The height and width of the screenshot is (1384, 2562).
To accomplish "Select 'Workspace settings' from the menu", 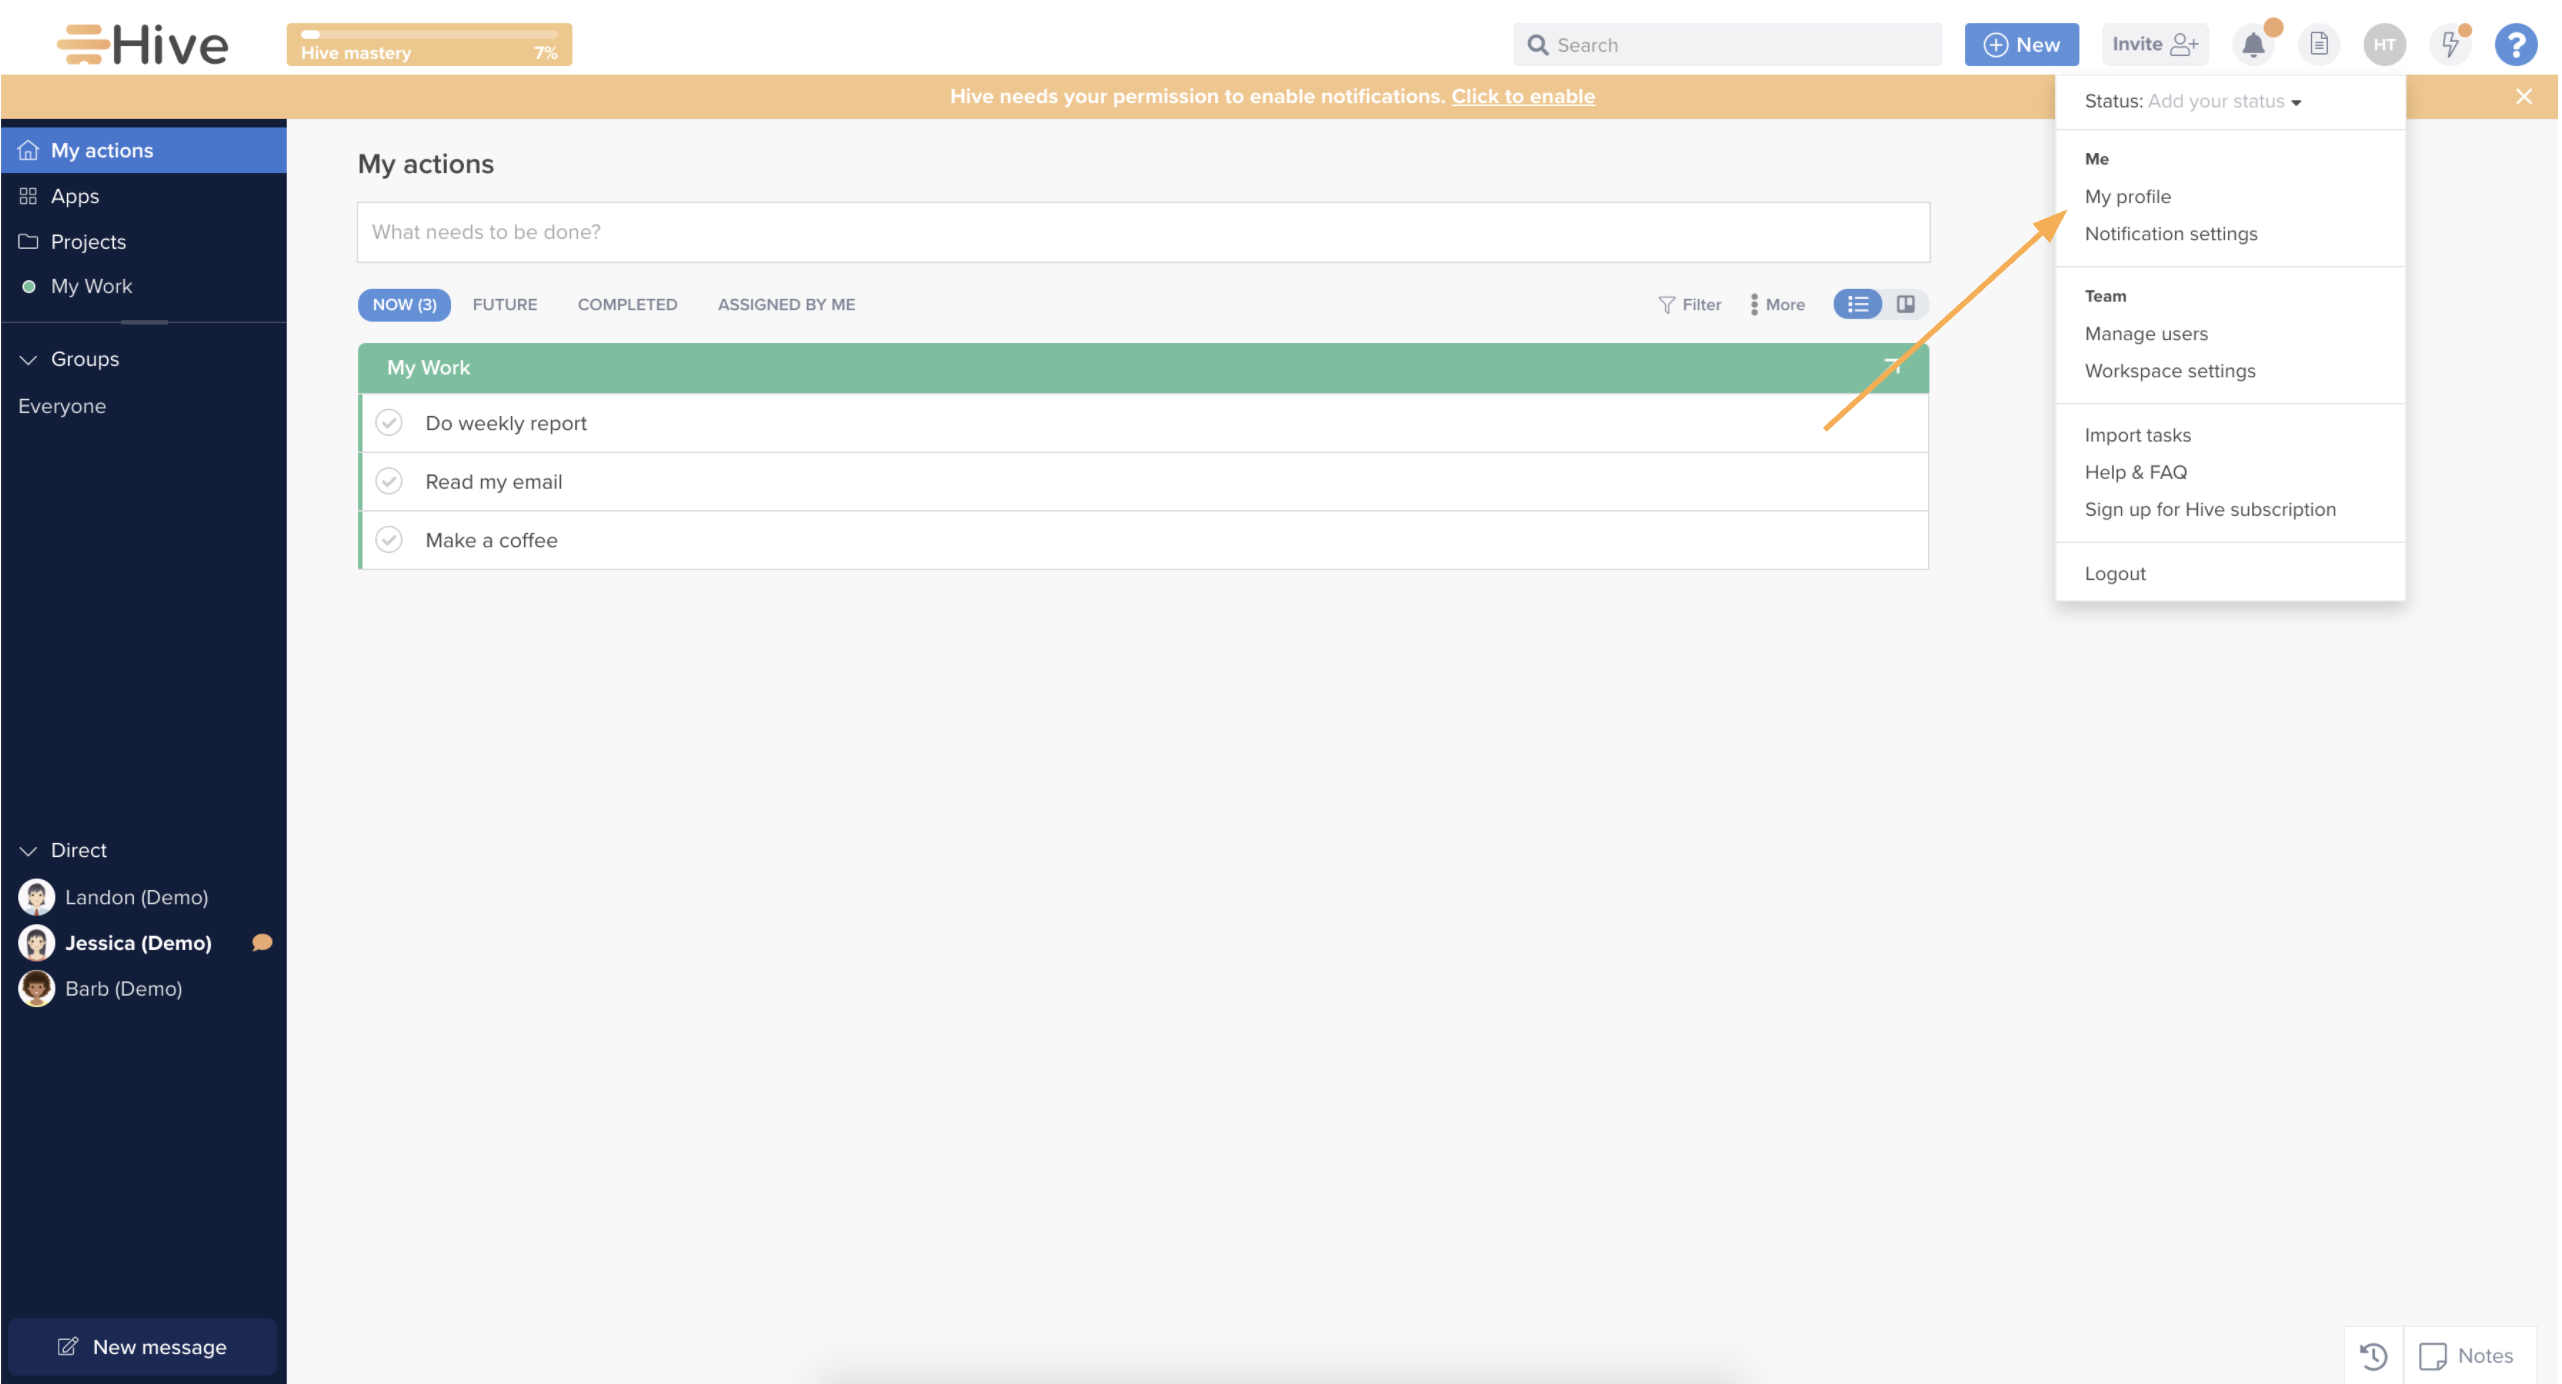I will [x=2170, y=371].
